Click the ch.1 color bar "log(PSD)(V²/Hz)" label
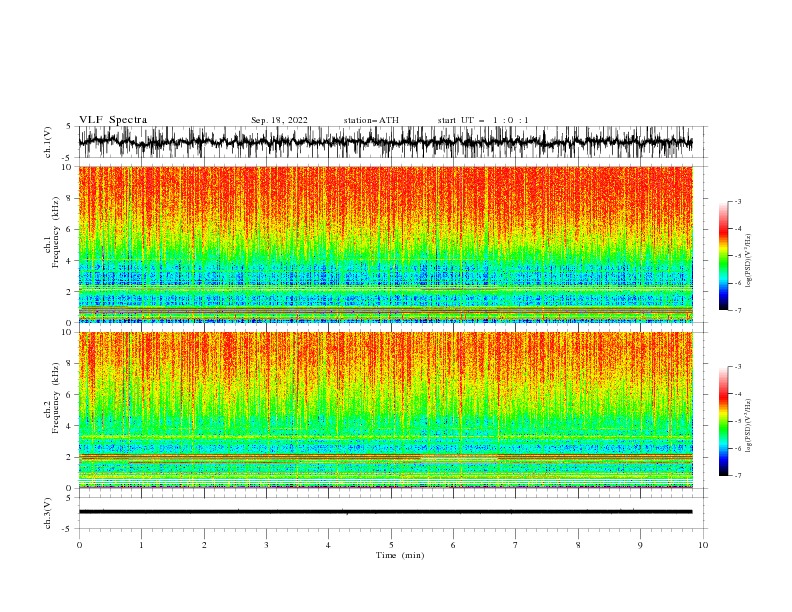 click(x=749, y=261)
